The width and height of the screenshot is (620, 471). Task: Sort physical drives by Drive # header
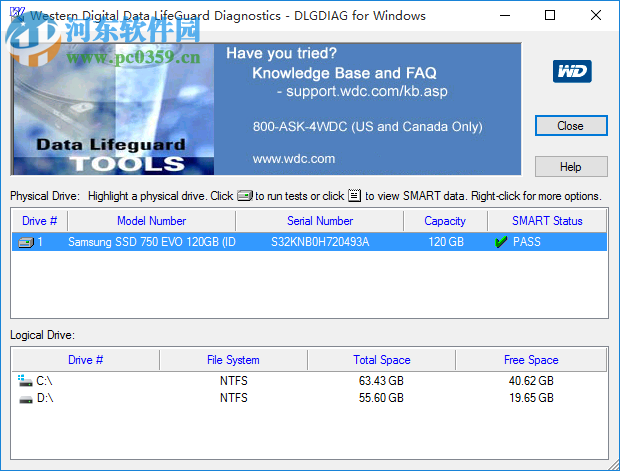tap(40, 221)
